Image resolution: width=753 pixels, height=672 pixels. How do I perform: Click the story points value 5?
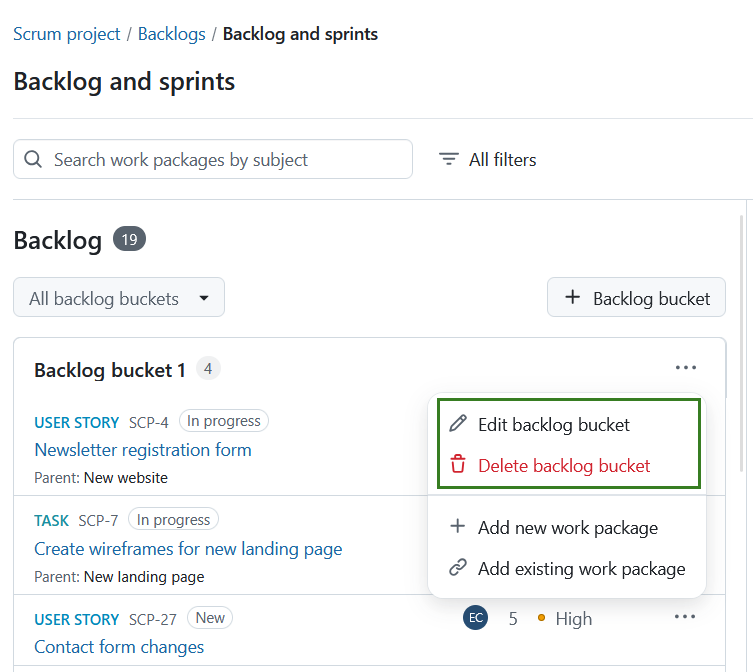pos(513,619)
